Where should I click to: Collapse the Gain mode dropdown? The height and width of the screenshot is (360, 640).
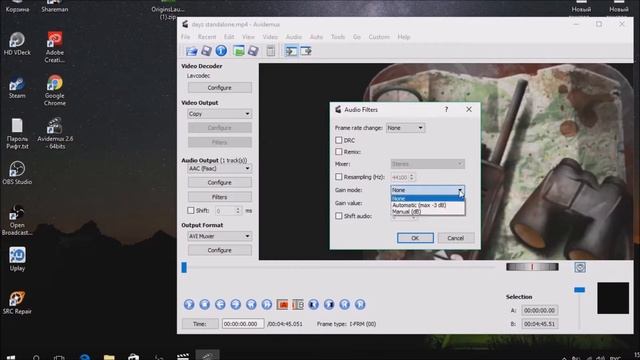click(427, 190)
